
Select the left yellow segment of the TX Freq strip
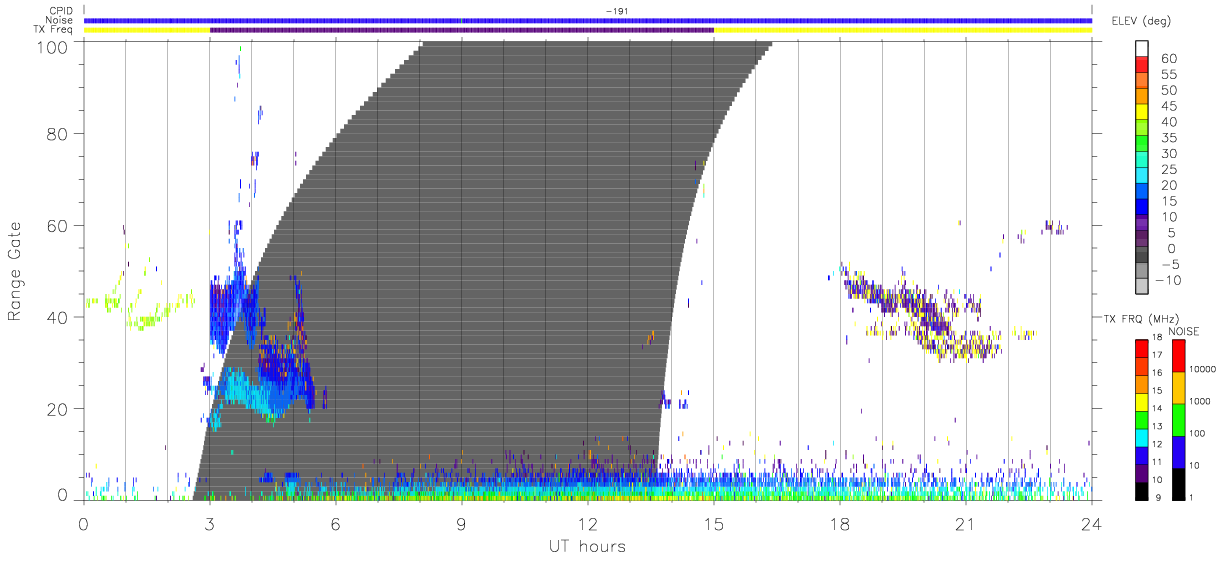147,30
